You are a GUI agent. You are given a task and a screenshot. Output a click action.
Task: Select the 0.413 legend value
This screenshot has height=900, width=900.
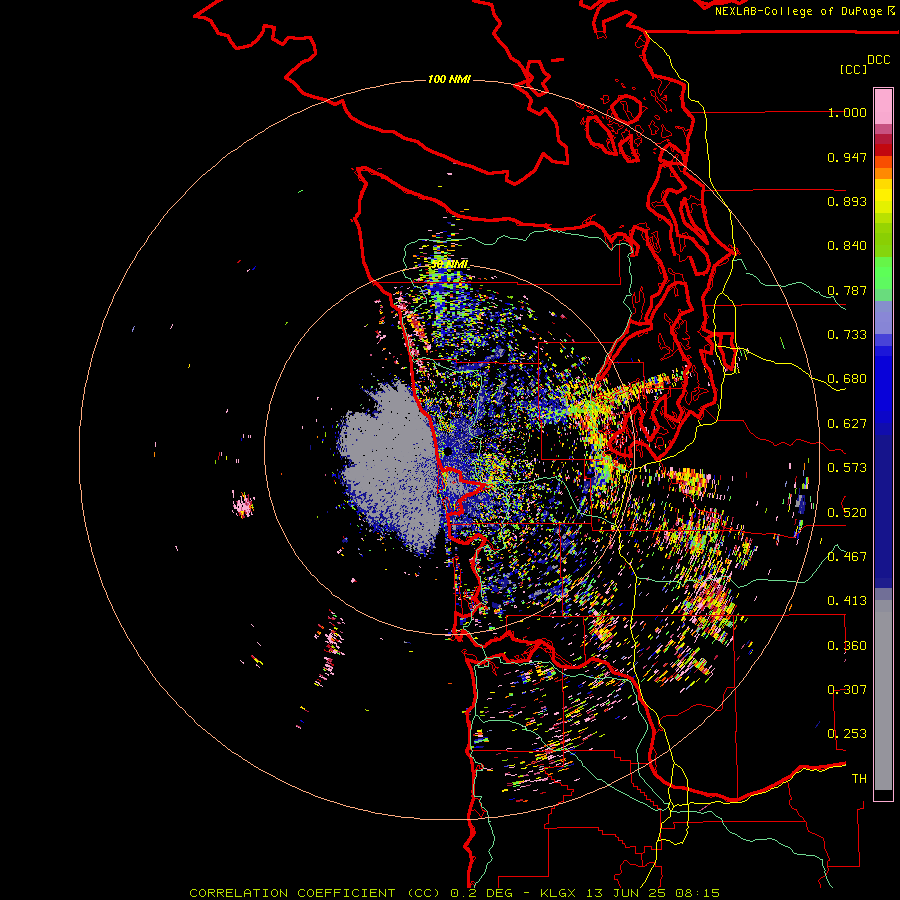847,601
